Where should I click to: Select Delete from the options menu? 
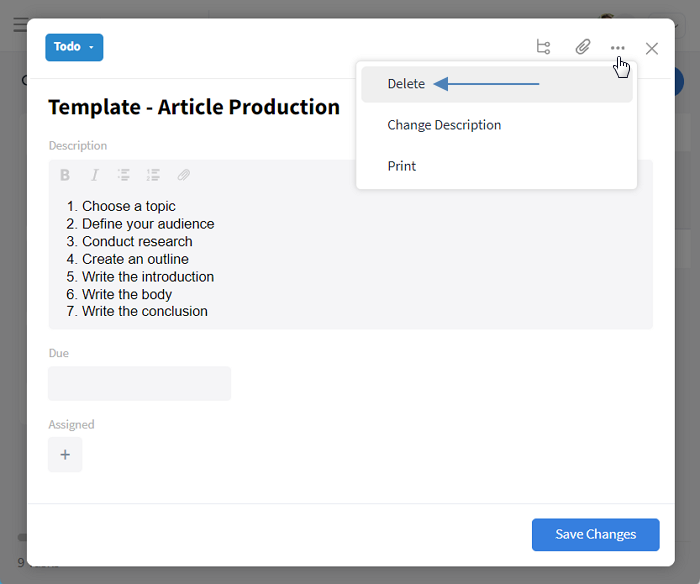[x=406, y=84]
